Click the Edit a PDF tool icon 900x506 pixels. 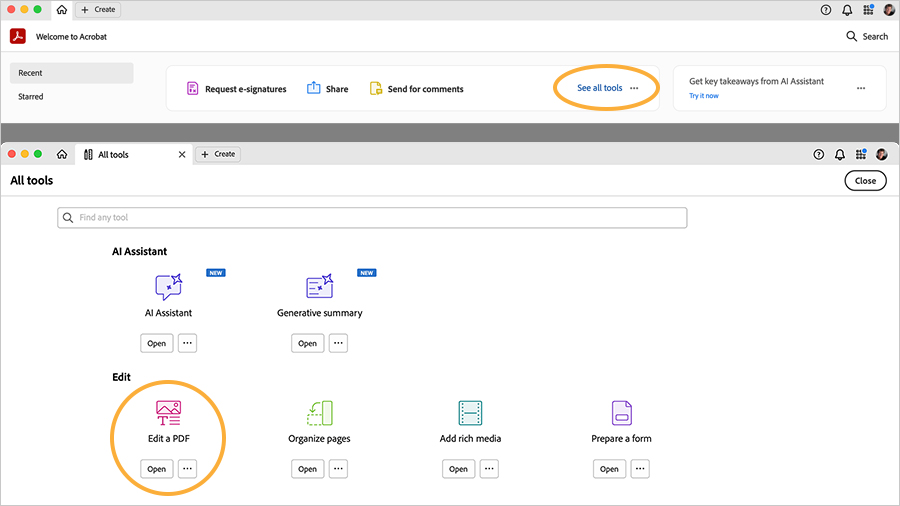168,413
